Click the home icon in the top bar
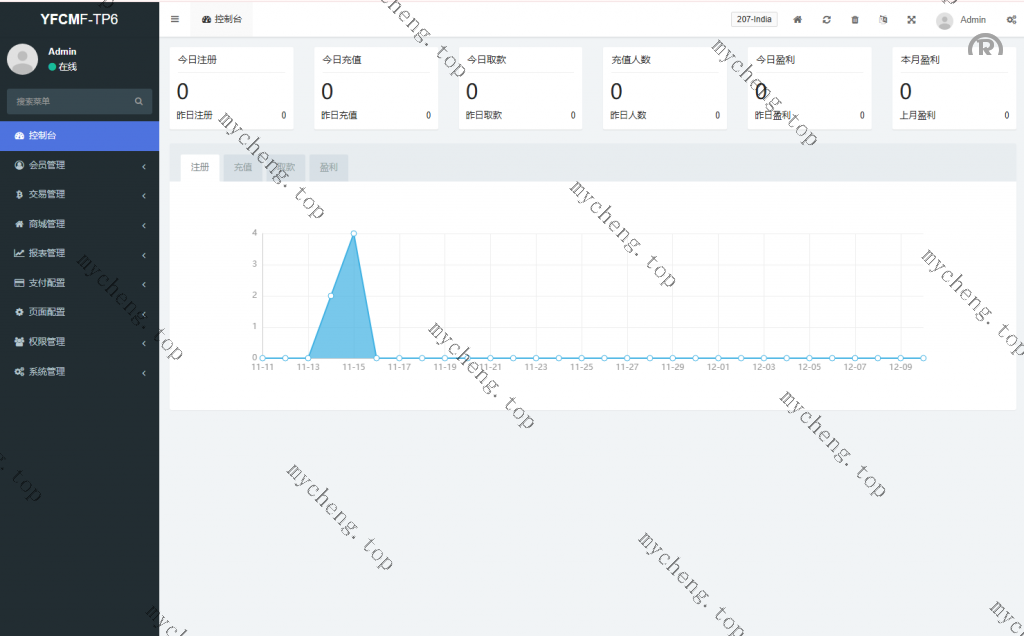The image size is (1024, 636). [x=797, y=19]
